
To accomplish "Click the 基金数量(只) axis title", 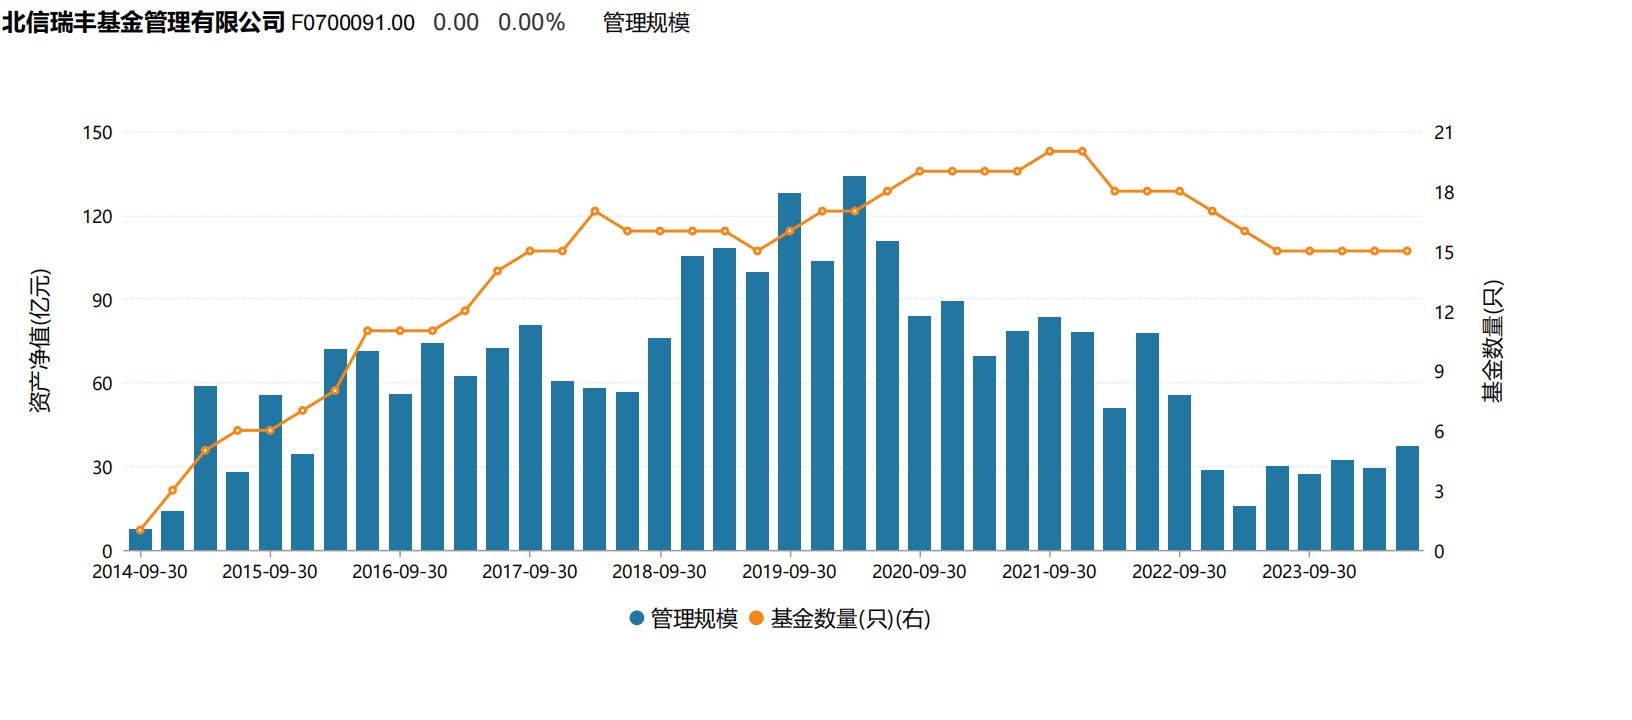I will tap(1492, 341).
